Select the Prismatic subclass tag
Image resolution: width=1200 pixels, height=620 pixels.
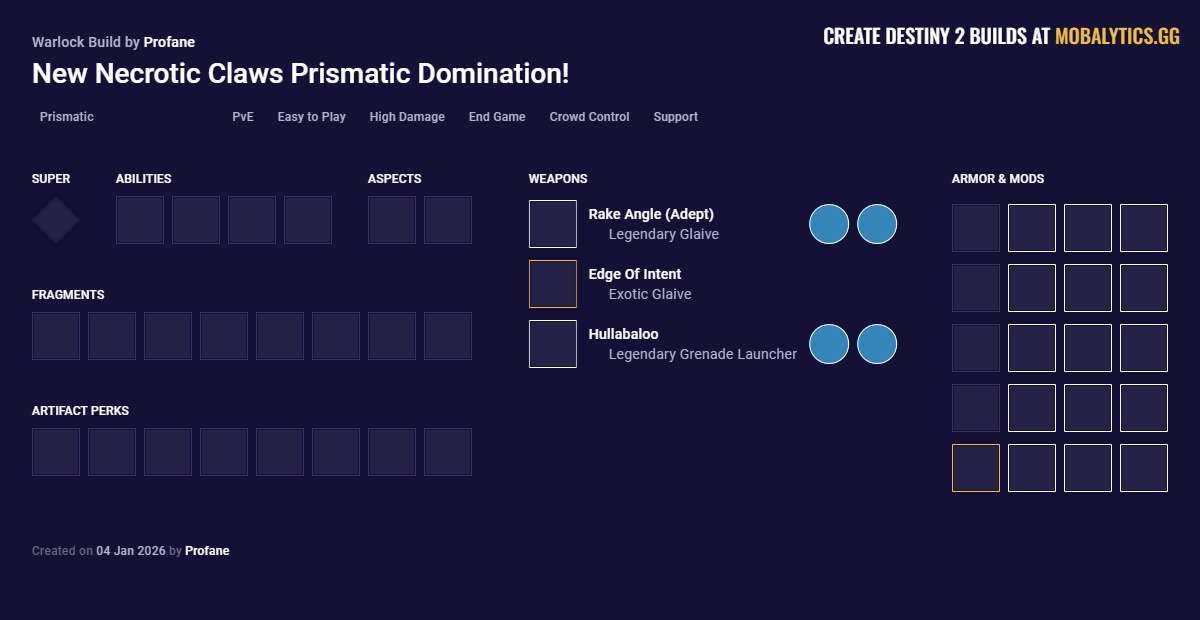point(67,117)
